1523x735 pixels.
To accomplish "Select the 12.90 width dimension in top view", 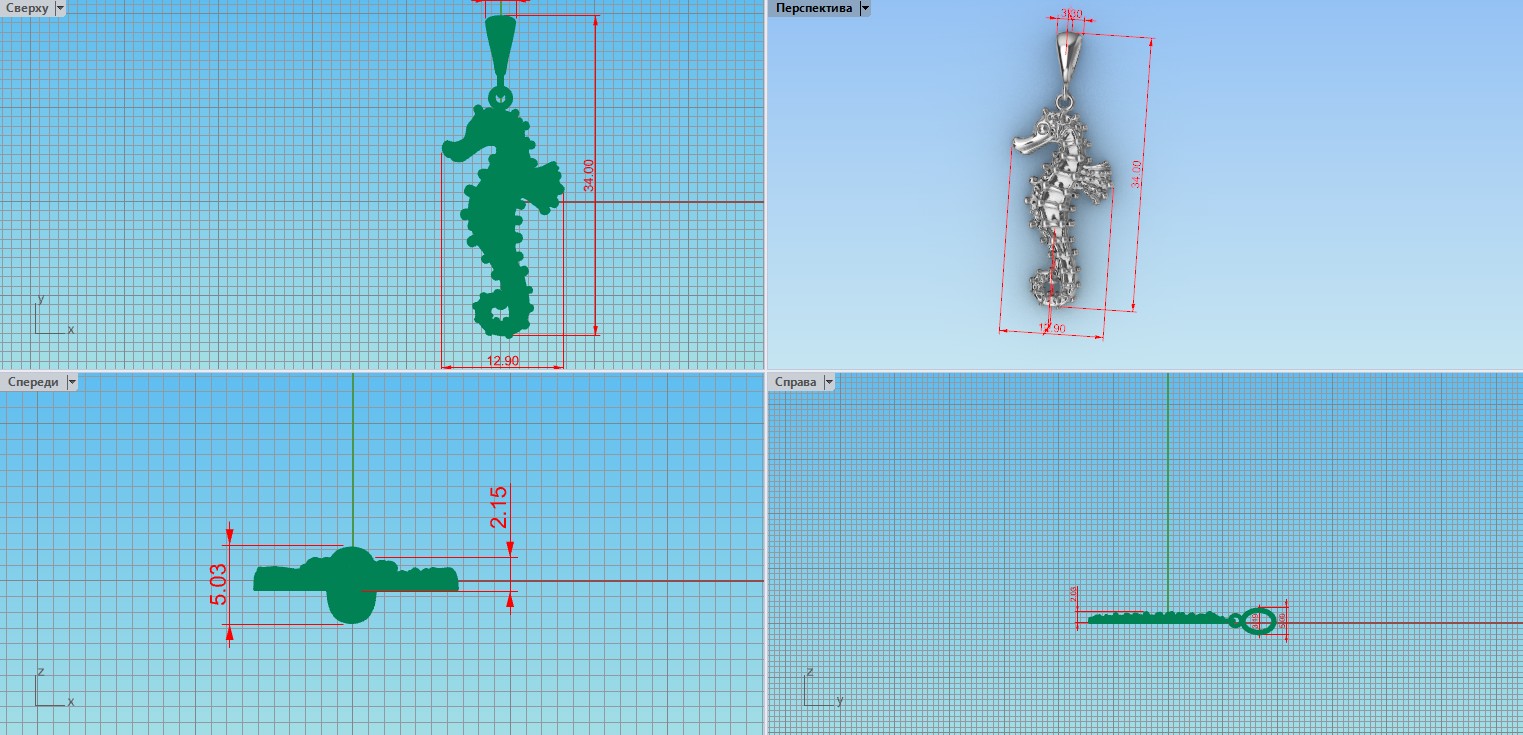I will point(503,361).
